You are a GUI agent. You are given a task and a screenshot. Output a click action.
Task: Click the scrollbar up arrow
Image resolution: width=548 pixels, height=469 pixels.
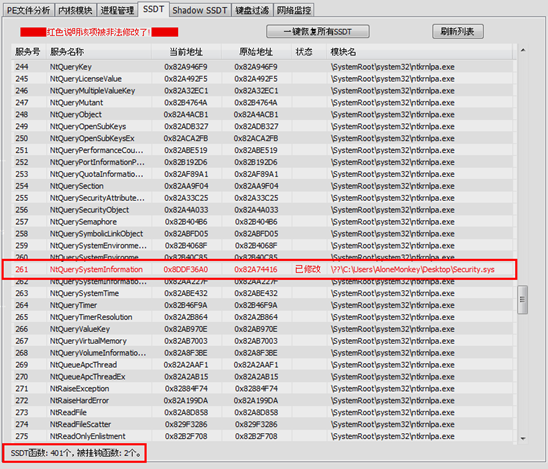click(x=523, y=51)
